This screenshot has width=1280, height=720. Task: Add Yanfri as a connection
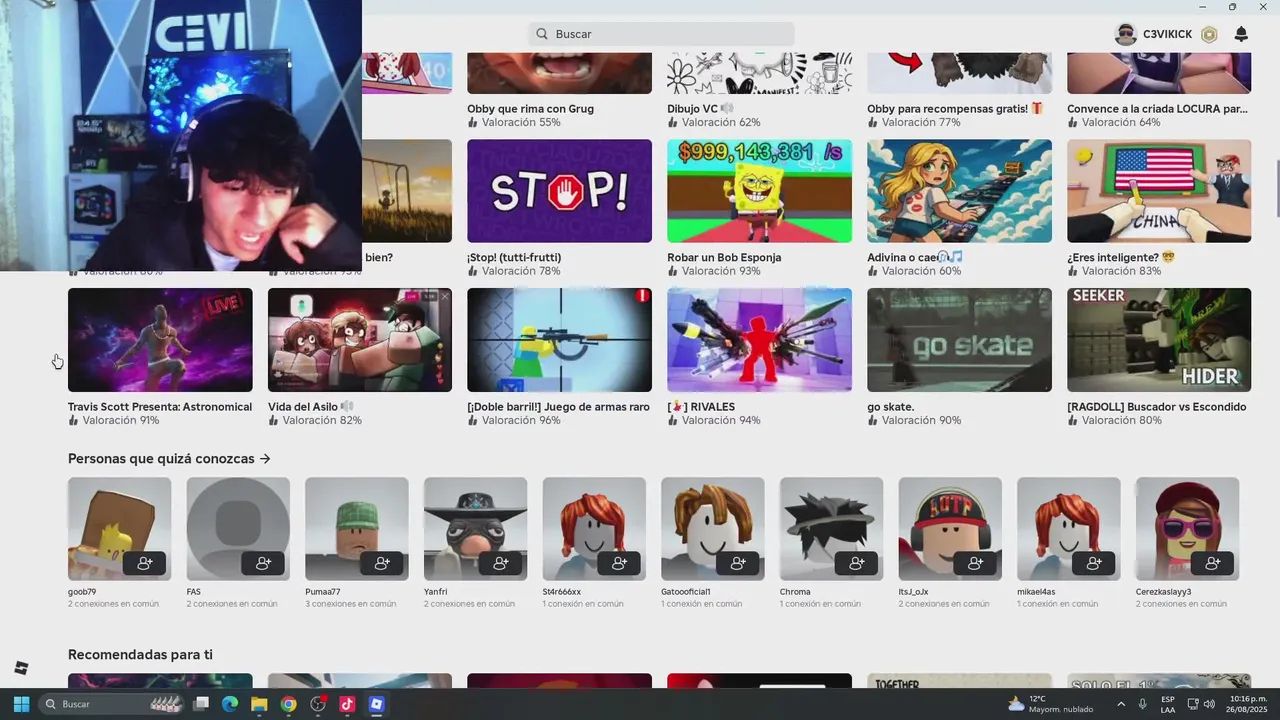(500, 563)
